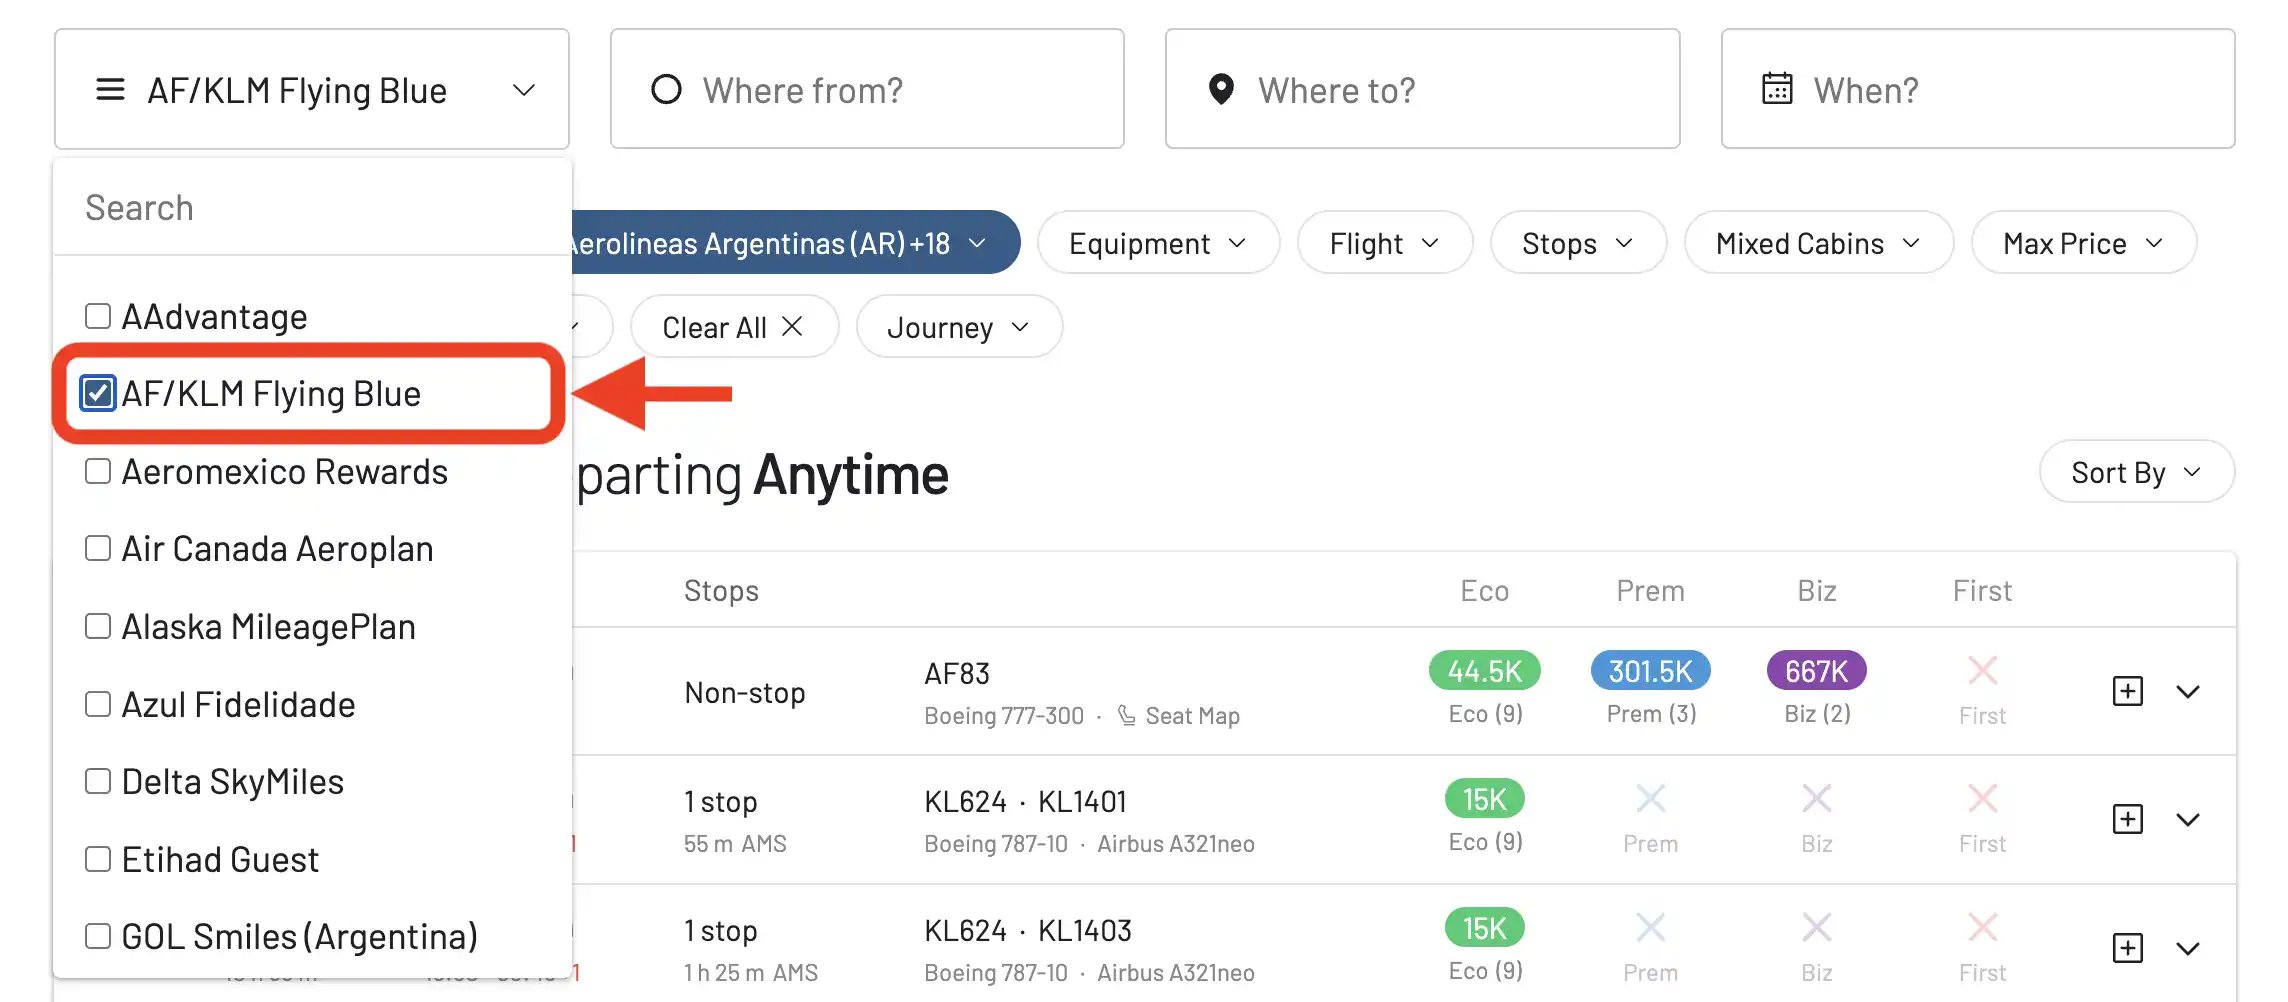
Task: Tick the Alaska MileagePlan checkbox
Action: (x=98, y=626)
